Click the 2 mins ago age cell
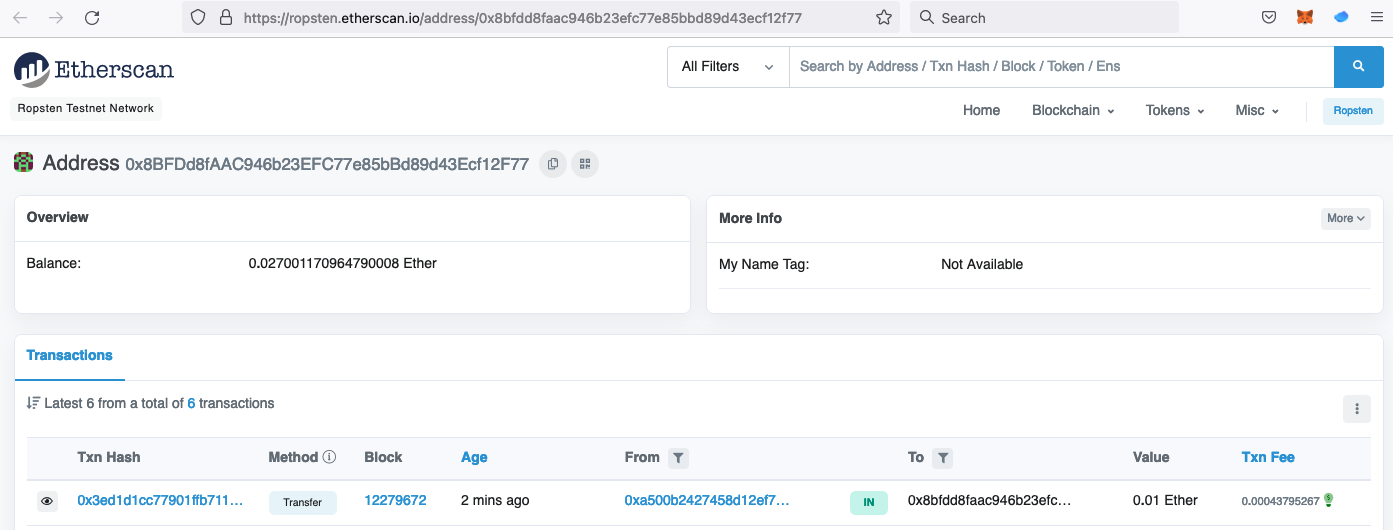Image resolution: width=1393 pixels, height=530 pixels. click(495, 500)
